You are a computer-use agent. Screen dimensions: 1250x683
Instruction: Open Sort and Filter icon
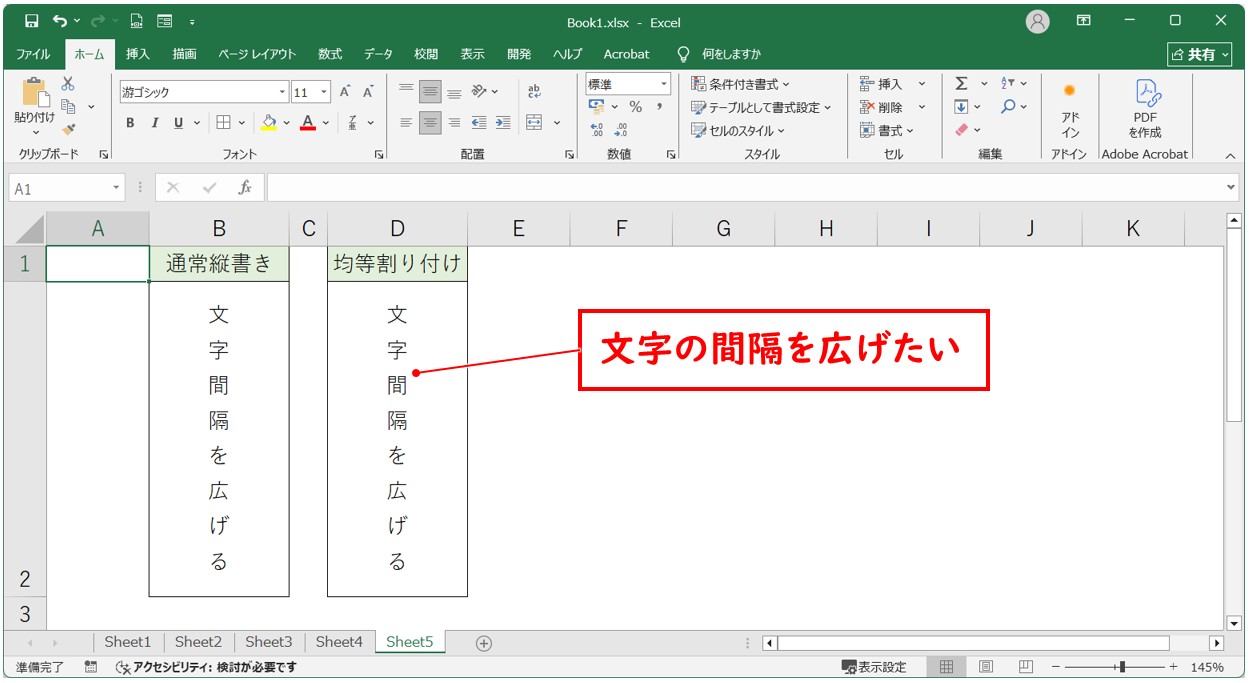1008,84
